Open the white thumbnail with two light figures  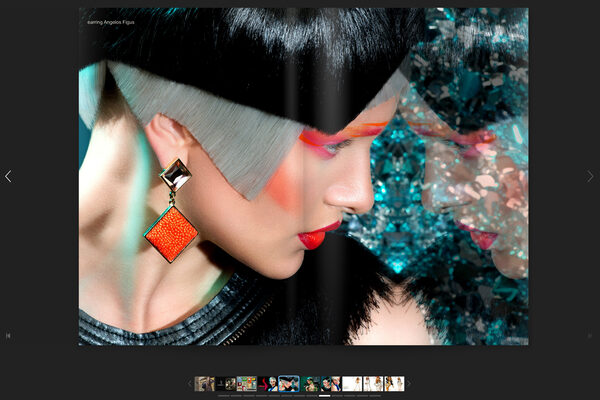373,384
